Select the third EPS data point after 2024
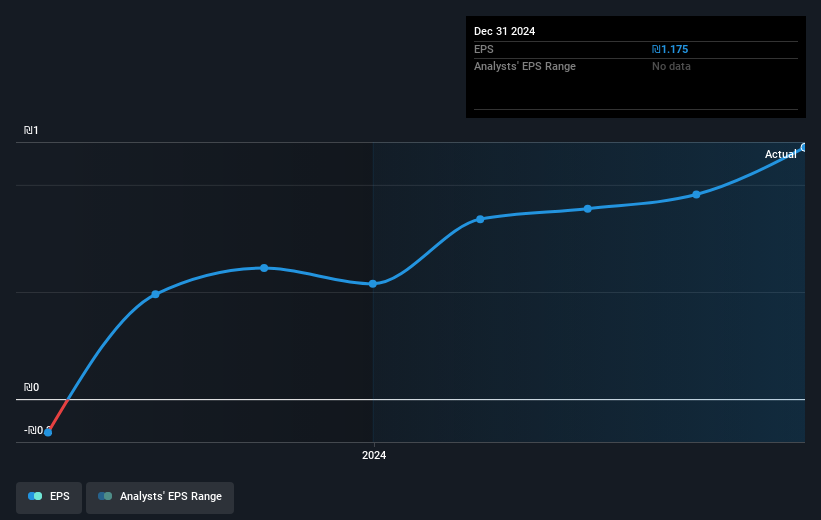821x520 pixels. pyautogui.click(x=696, y=195)
